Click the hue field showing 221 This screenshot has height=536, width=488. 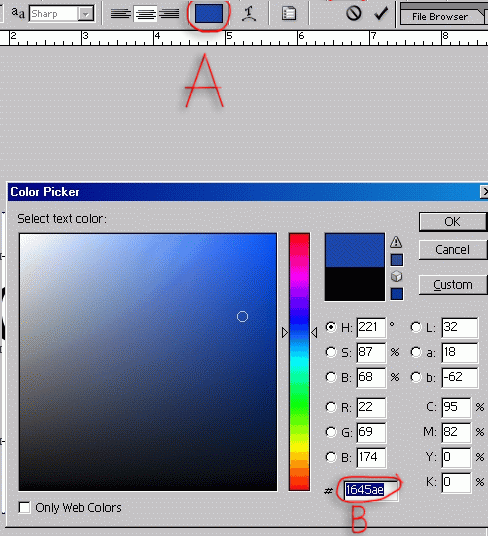371,327
